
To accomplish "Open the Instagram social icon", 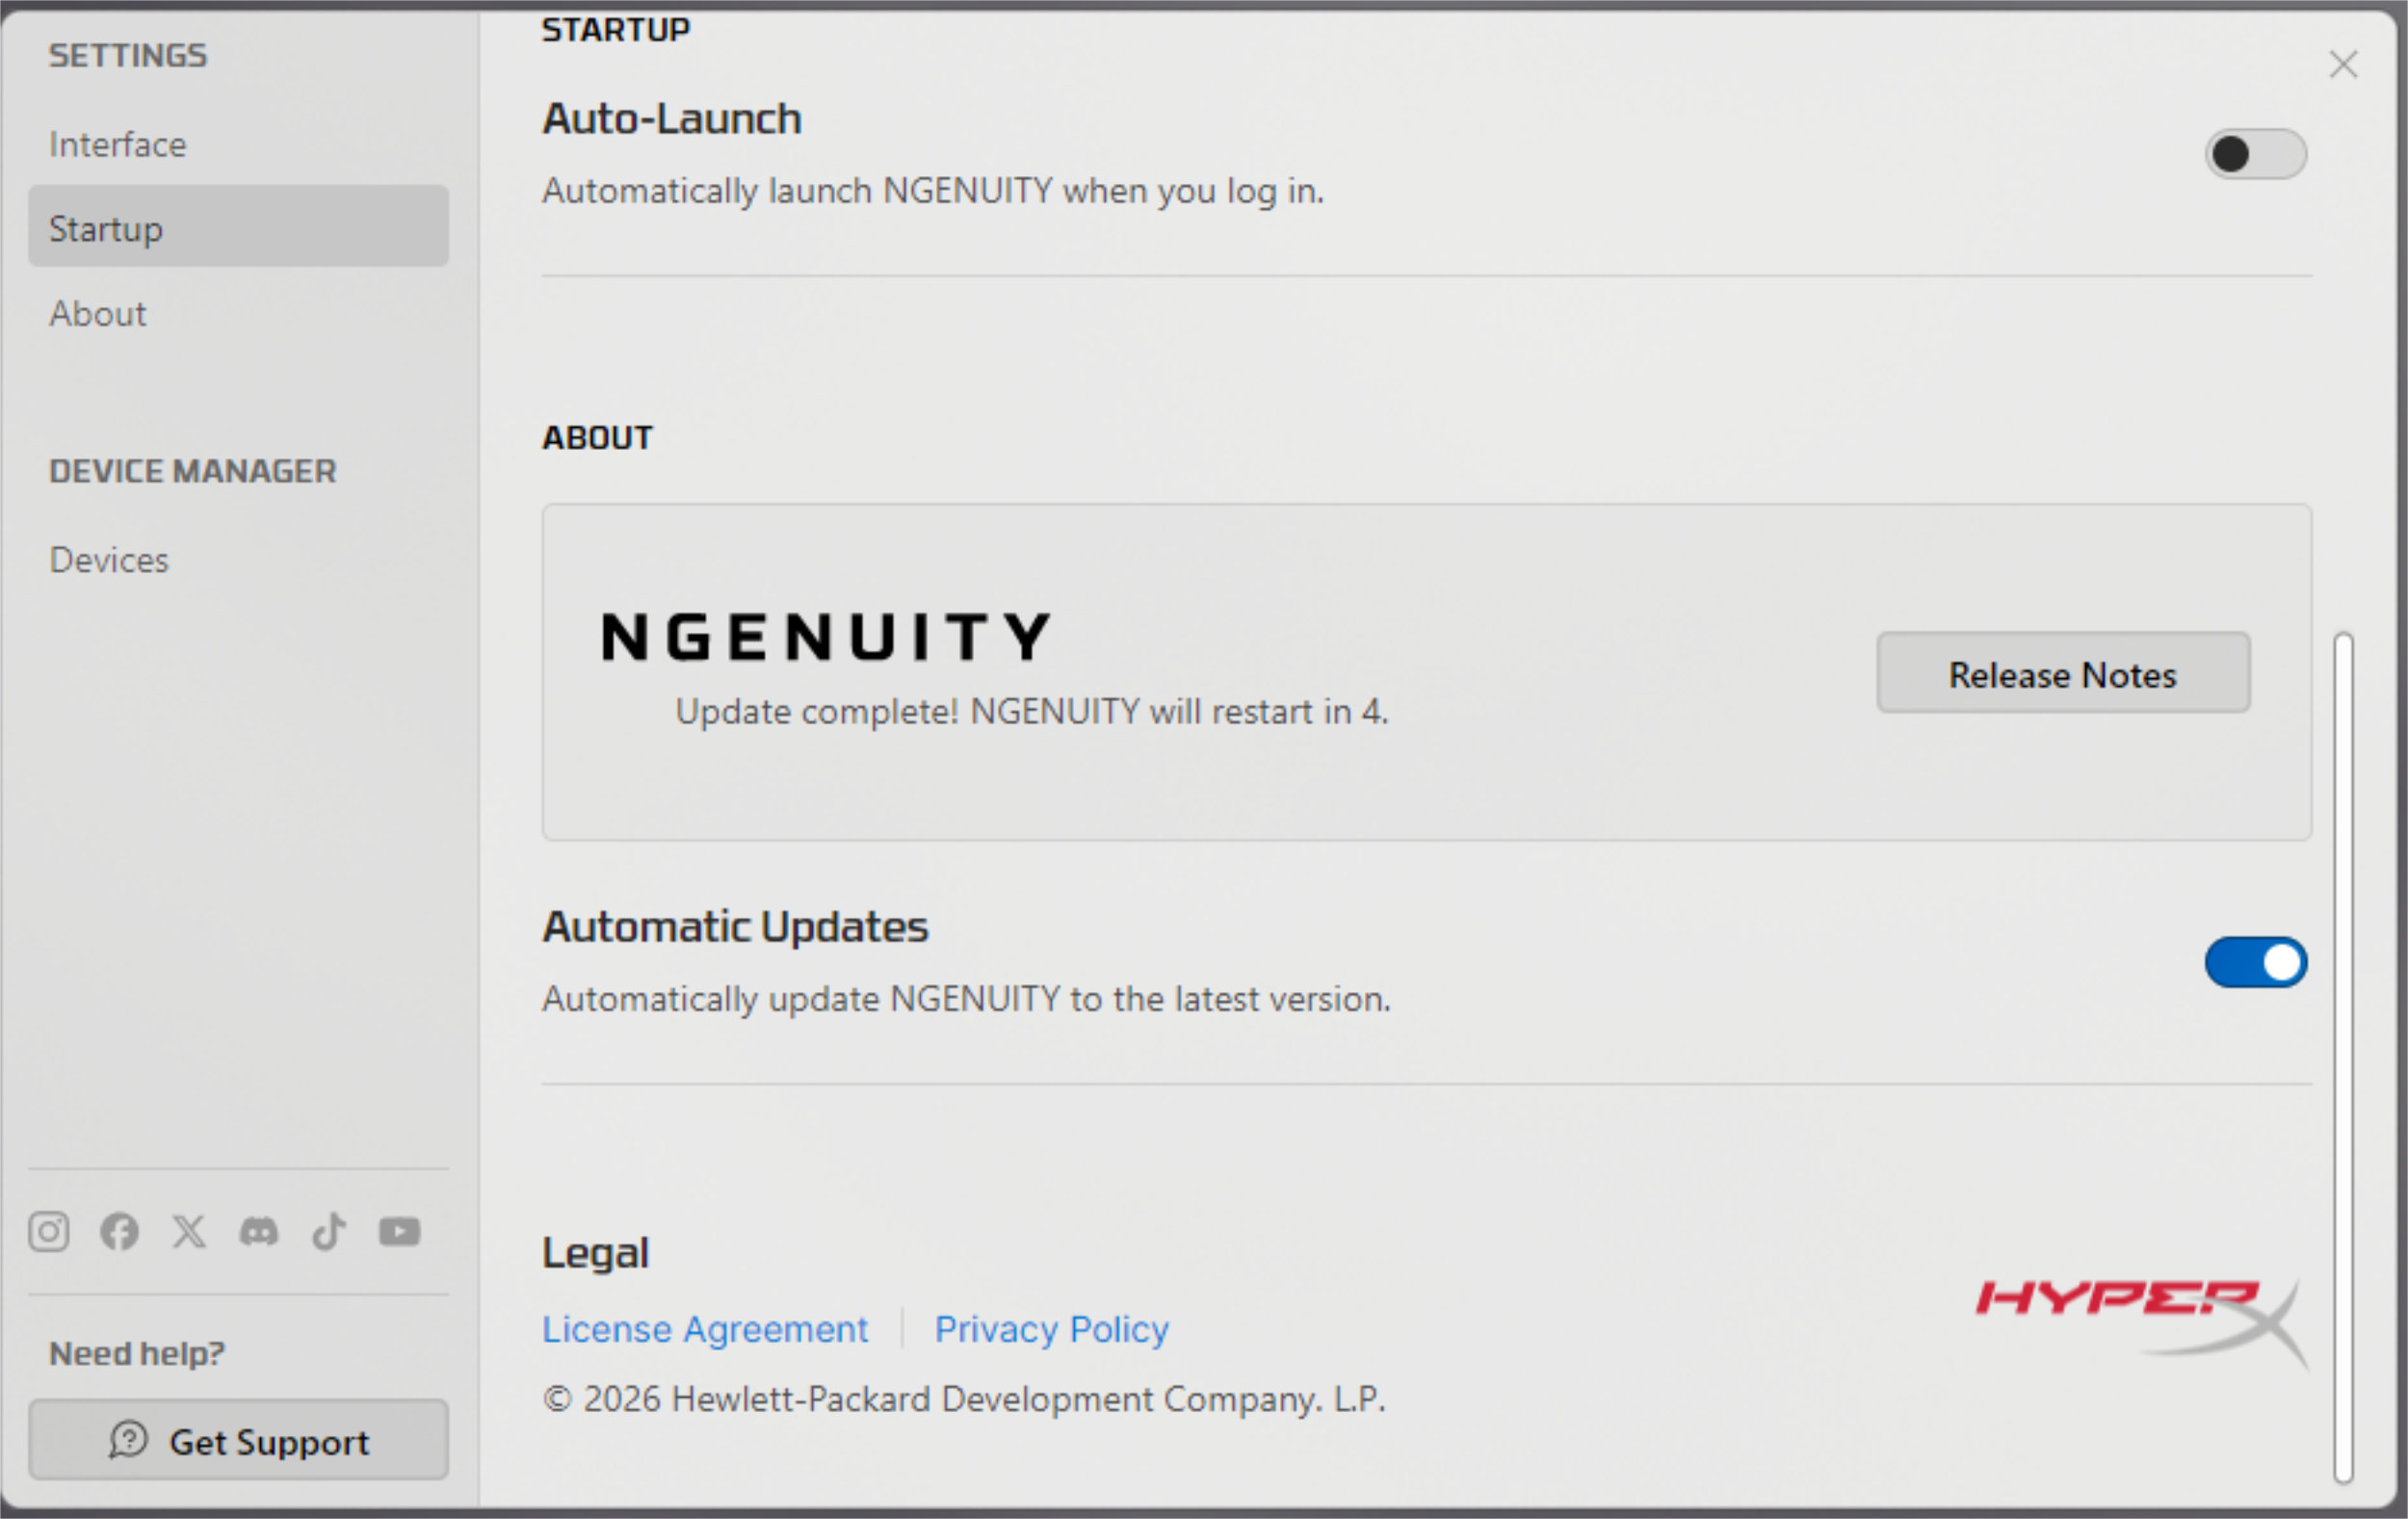I will click(49, 1231).
